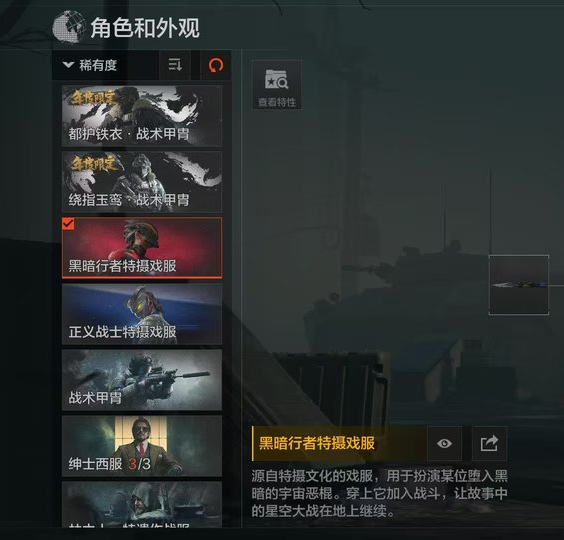Screen dimensions: 564x540
Task: Select 都护铁衣·战术甲胄 skin
Action: 142,115
